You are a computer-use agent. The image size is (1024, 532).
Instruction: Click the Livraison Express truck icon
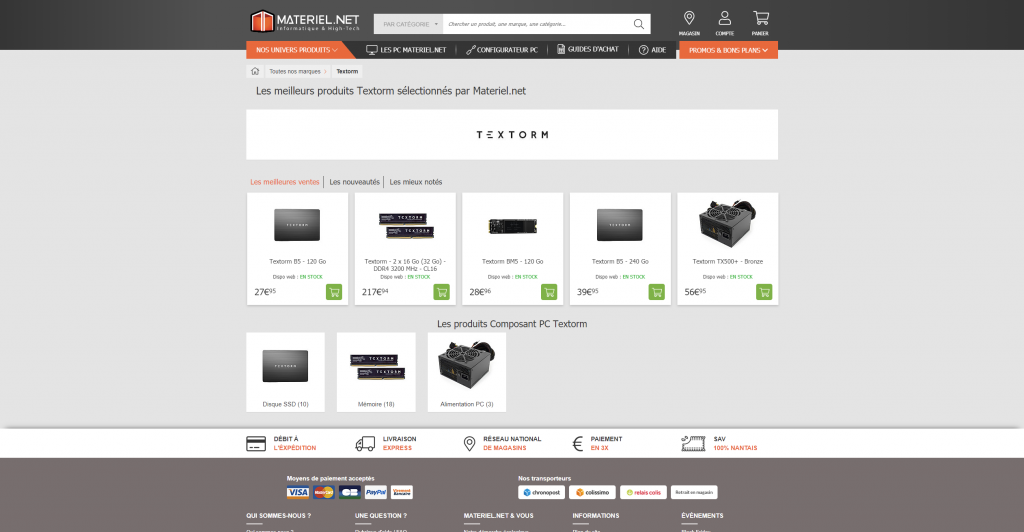[365, 444]
